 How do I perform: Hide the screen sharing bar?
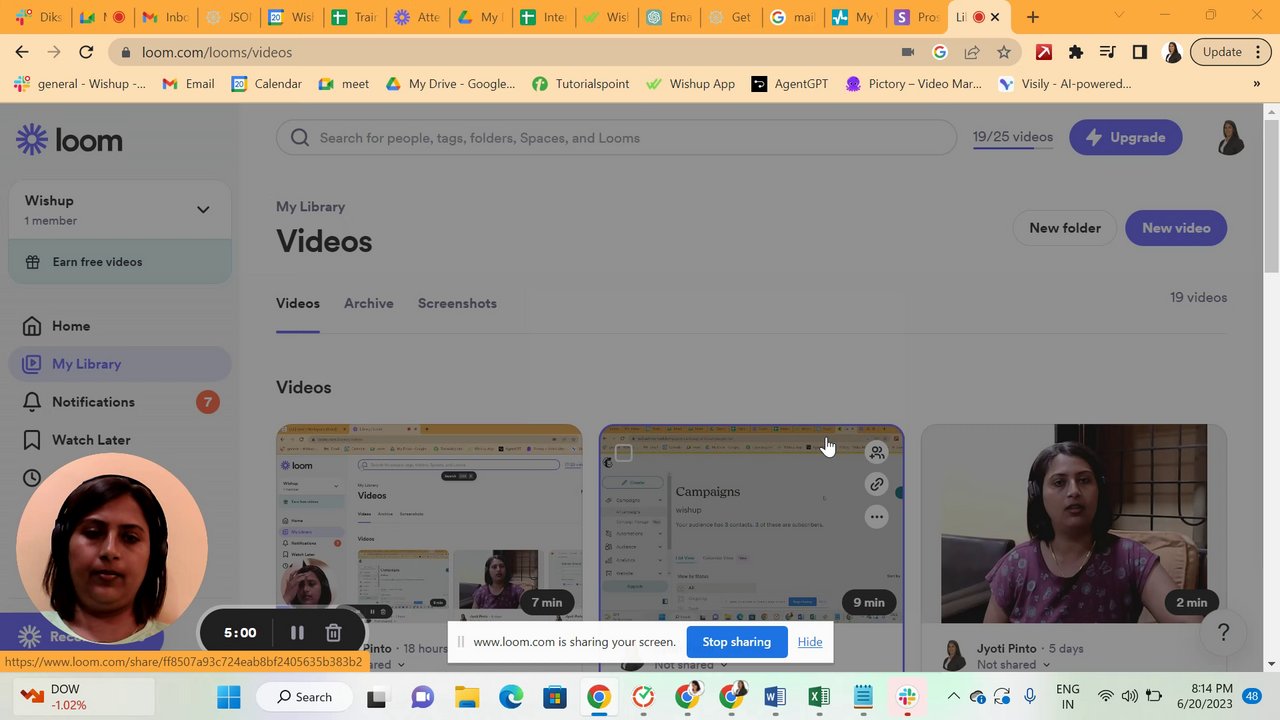click(x=810, y=642)
